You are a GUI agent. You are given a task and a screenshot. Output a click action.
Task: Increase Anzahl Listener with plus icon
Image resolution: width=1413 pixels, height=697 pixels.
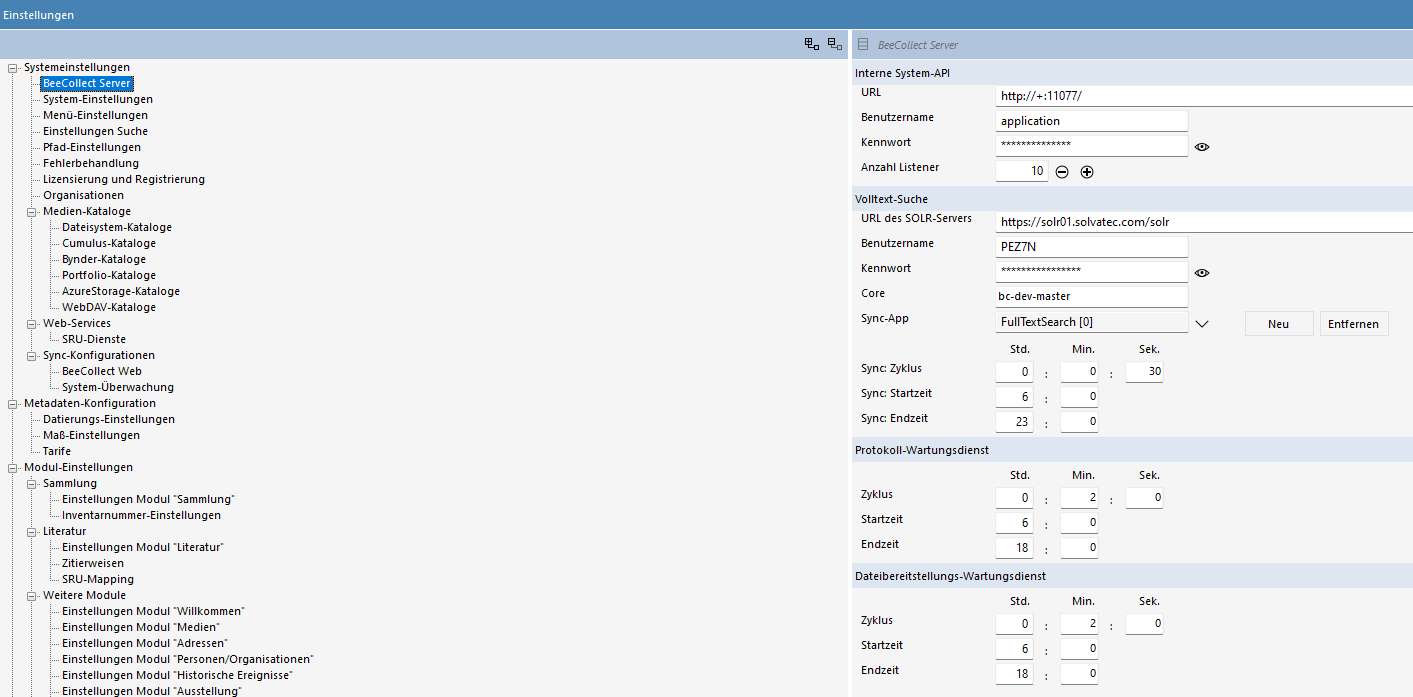1087,172
